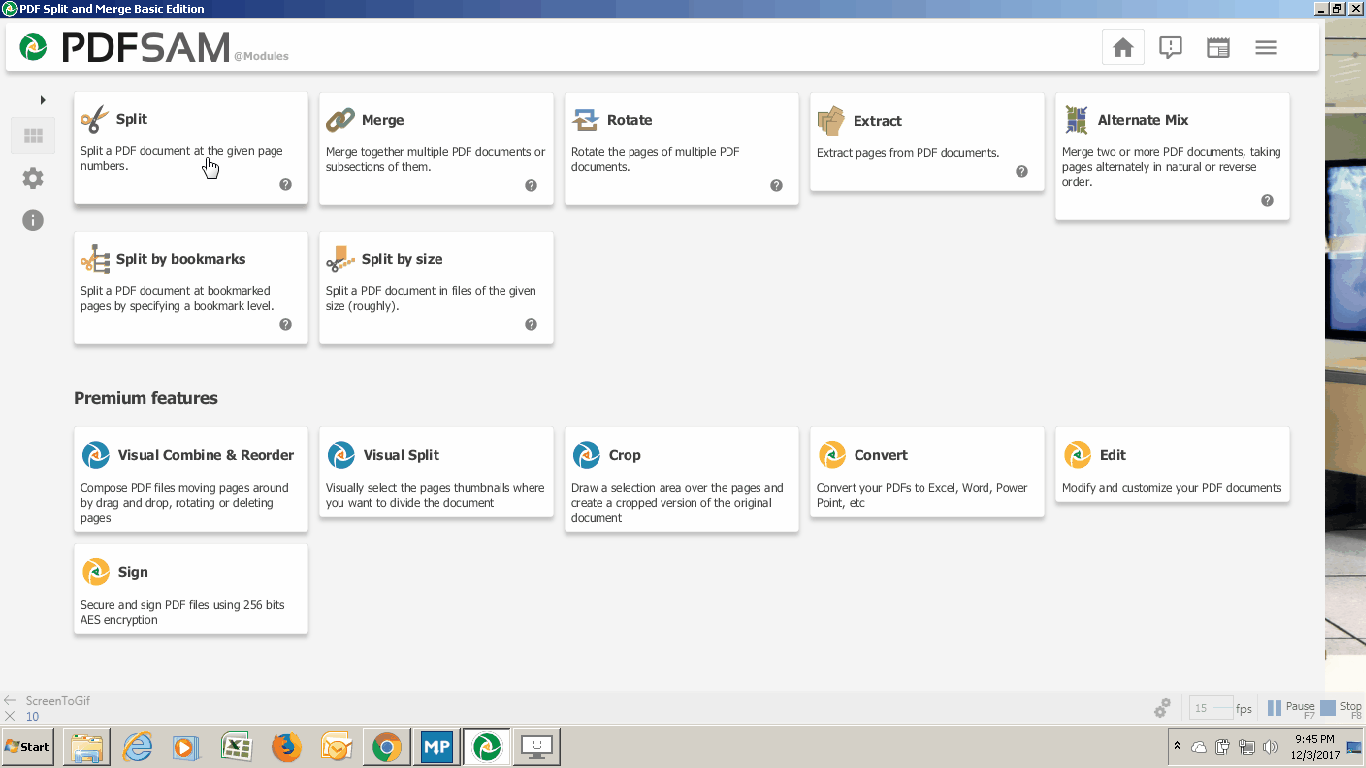Discard recording with ScreenToGif X icon
The width and height of the screenshot is (1366, 768).
pyautogui.click(x=10, y=716)
